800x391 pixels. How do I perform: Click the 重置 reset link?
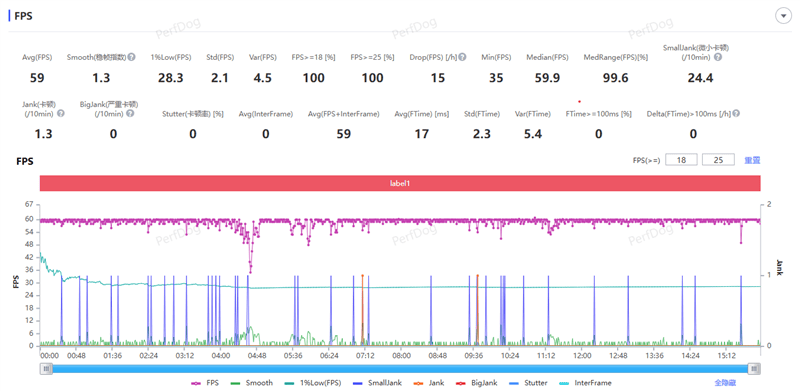pos(752,160)
